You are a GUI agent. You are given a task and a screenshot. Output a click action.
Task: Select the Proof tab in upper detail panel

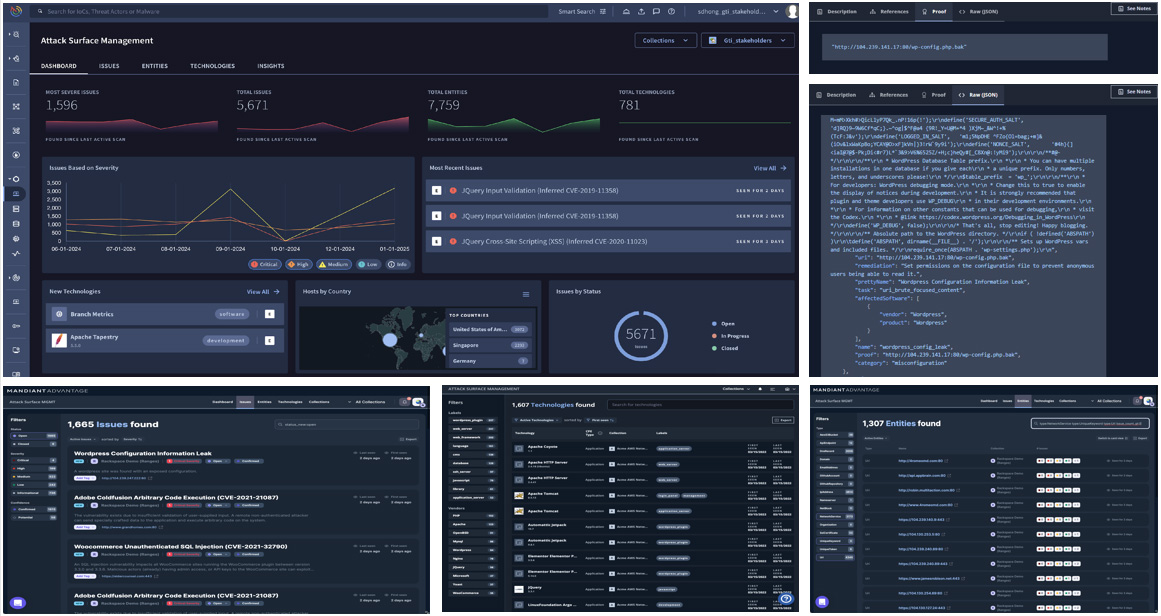coord(934,12)
